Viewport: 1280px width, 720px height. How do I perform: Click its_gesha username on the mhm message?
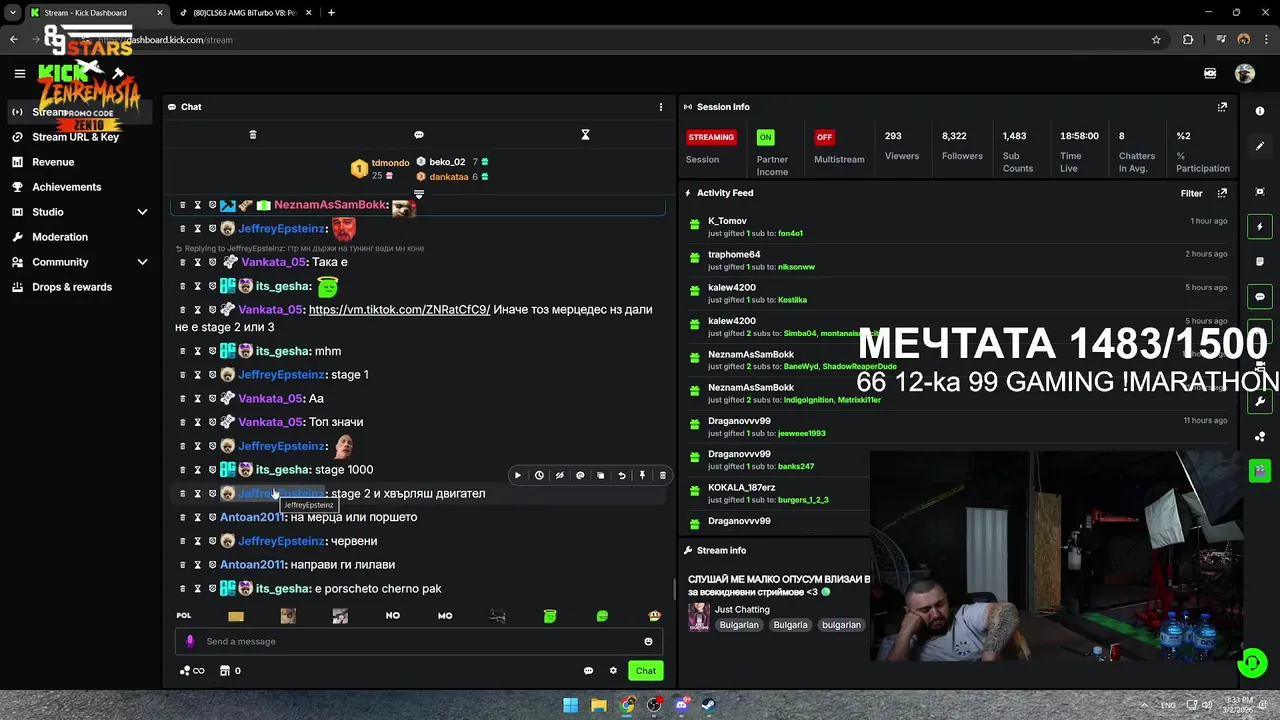click(283, 352)
